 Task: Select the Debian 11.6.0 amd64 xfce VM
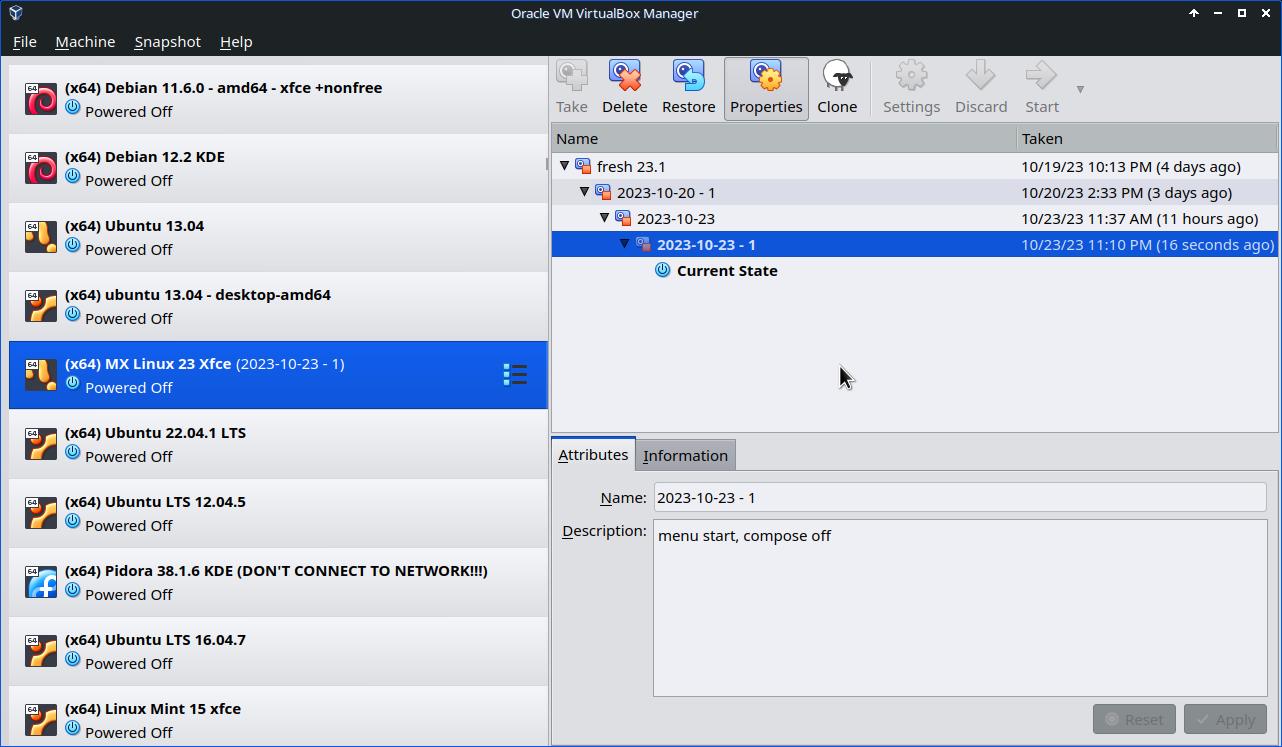[278, 99]
